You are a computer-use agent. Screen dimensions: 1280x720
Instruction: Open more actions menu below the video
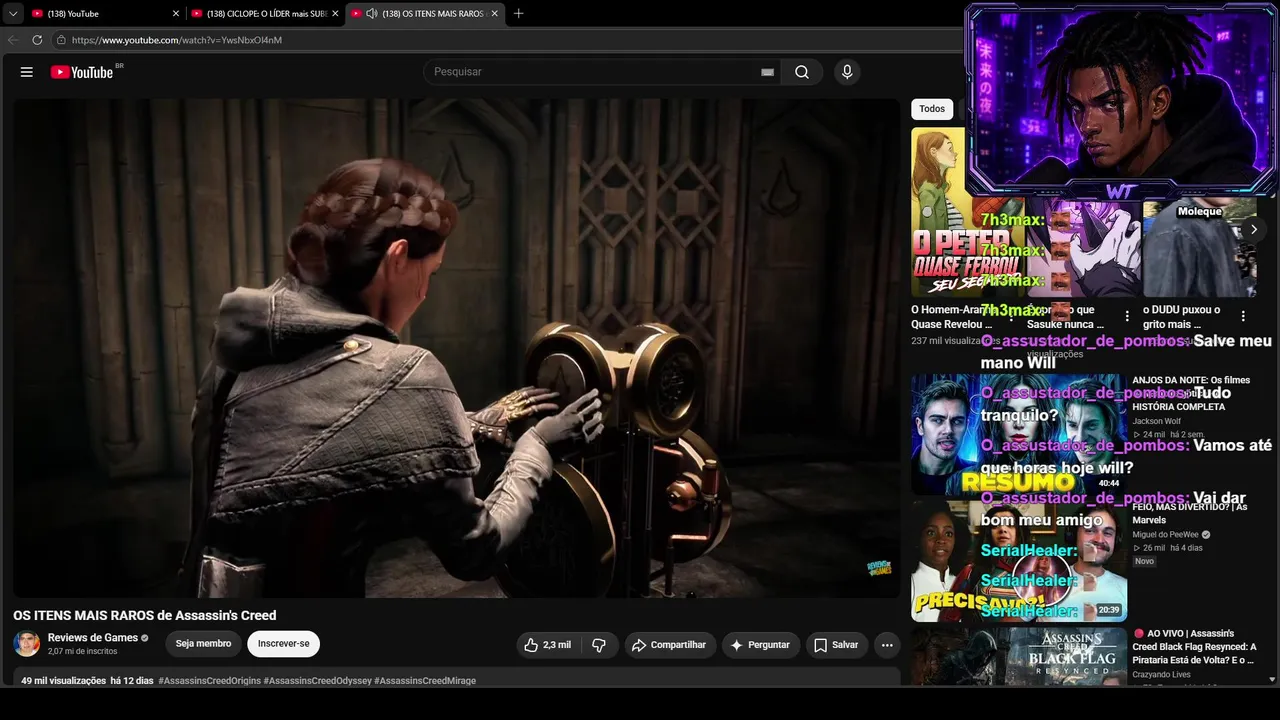click(886, 645)
